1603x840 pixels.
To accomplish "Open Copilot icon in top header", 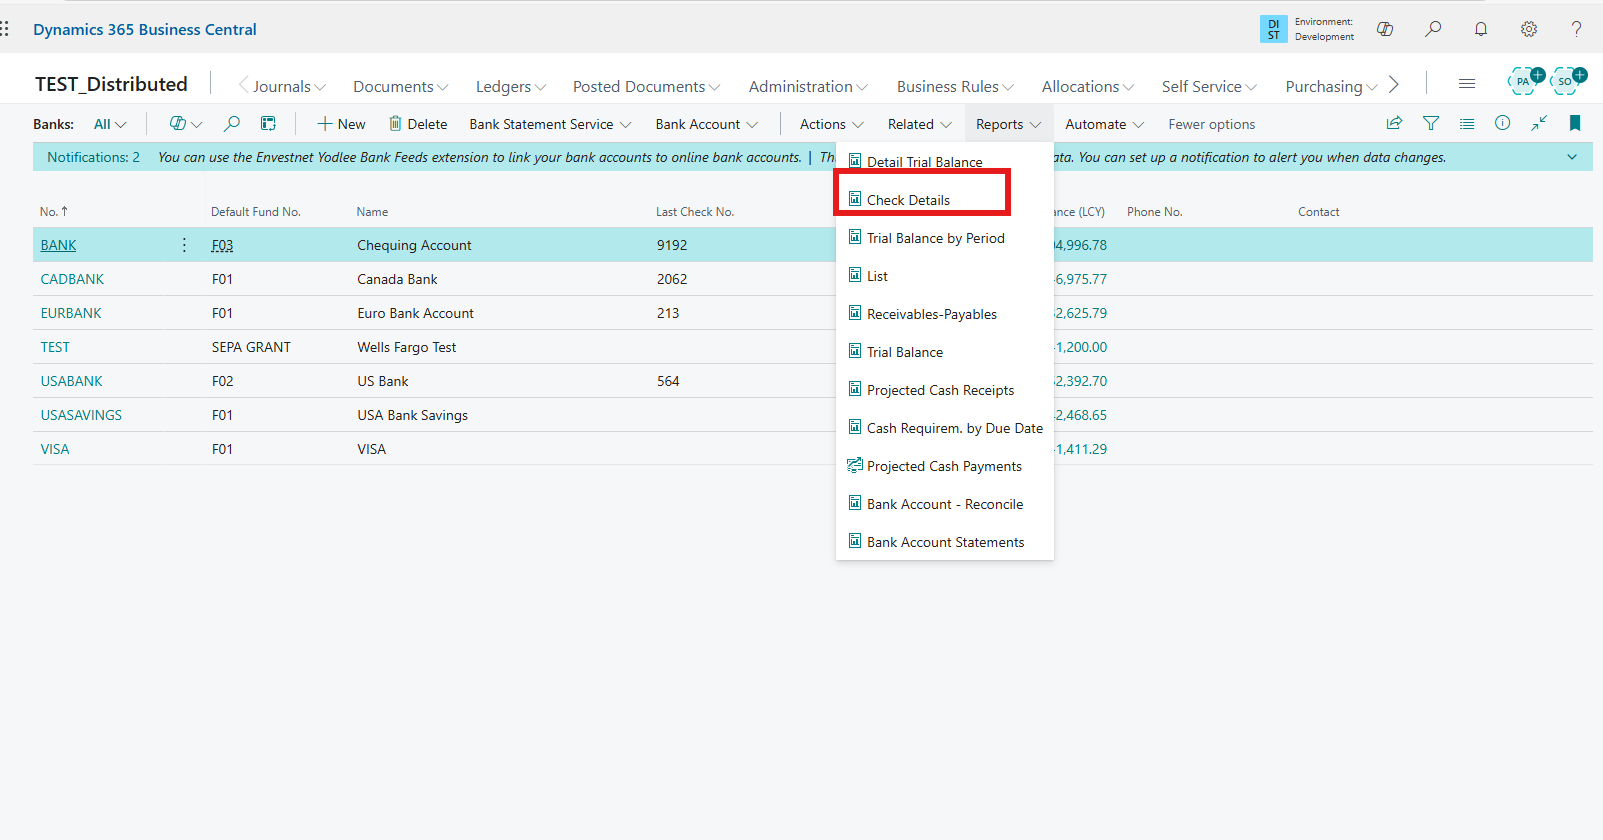I will (x=1385, y=29).
